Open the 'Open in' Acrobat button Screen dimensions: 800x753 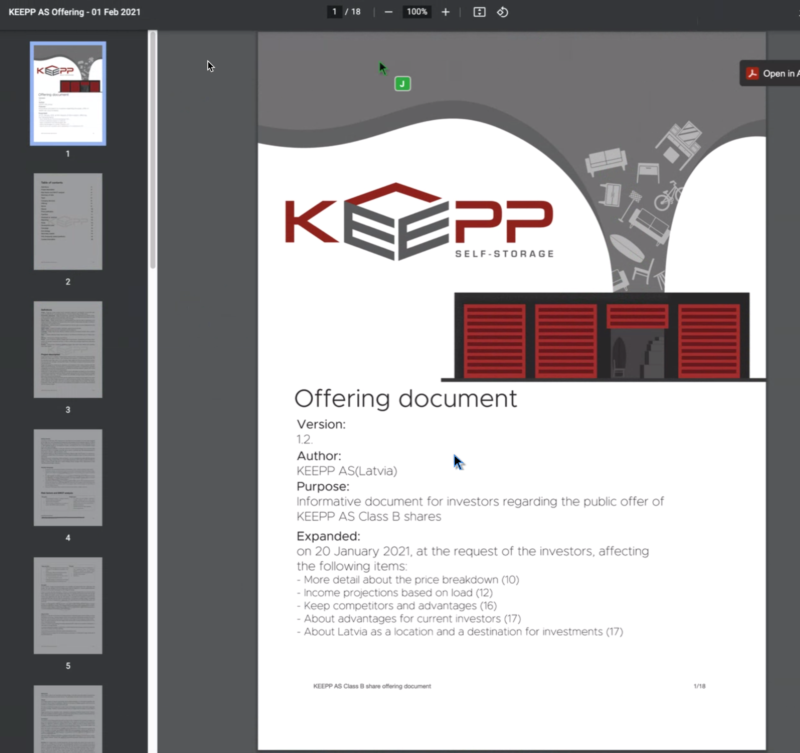coord(770,73)
